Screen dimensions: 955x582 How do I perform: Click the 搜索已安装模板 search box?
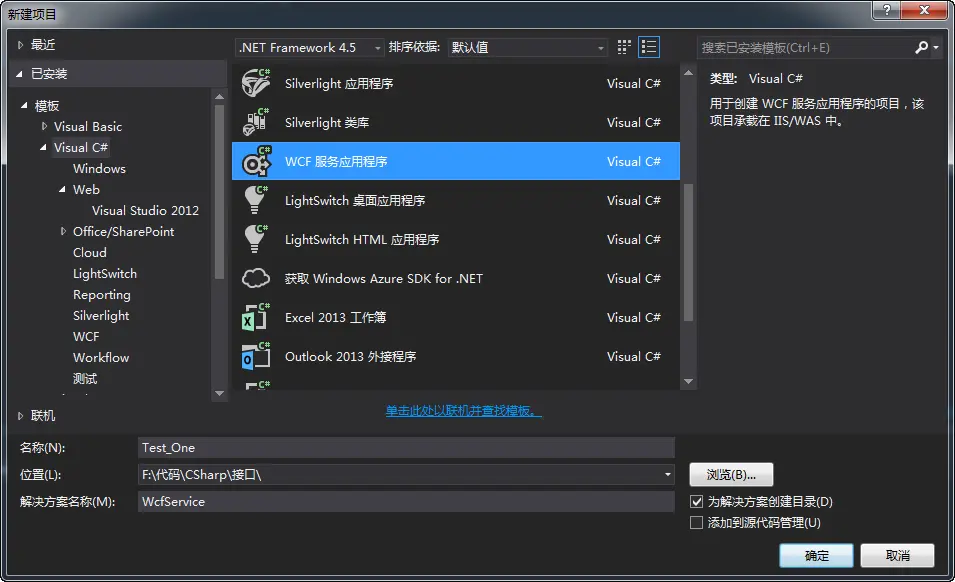click(x=805, y=47)
